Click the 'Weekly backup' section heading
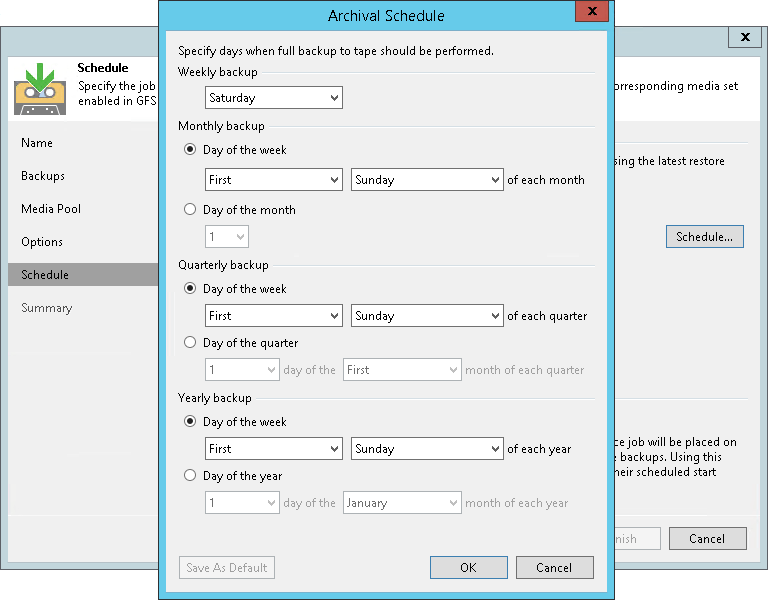The image size is (768, 600). click(217, 72)
